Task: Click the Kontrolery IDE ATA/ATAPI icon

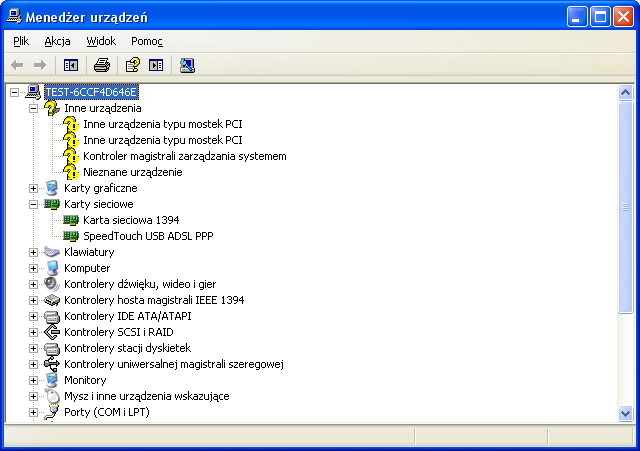Action: click(x=52, y=316)
